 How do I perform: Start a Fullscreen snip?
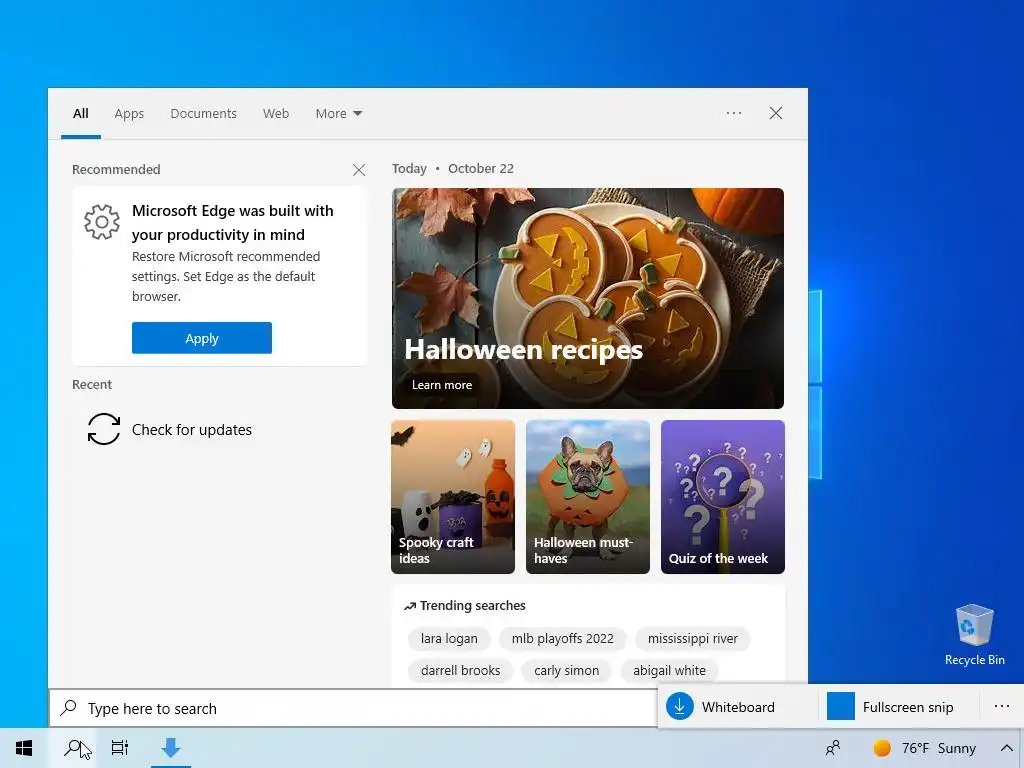[x=899, y=707]
